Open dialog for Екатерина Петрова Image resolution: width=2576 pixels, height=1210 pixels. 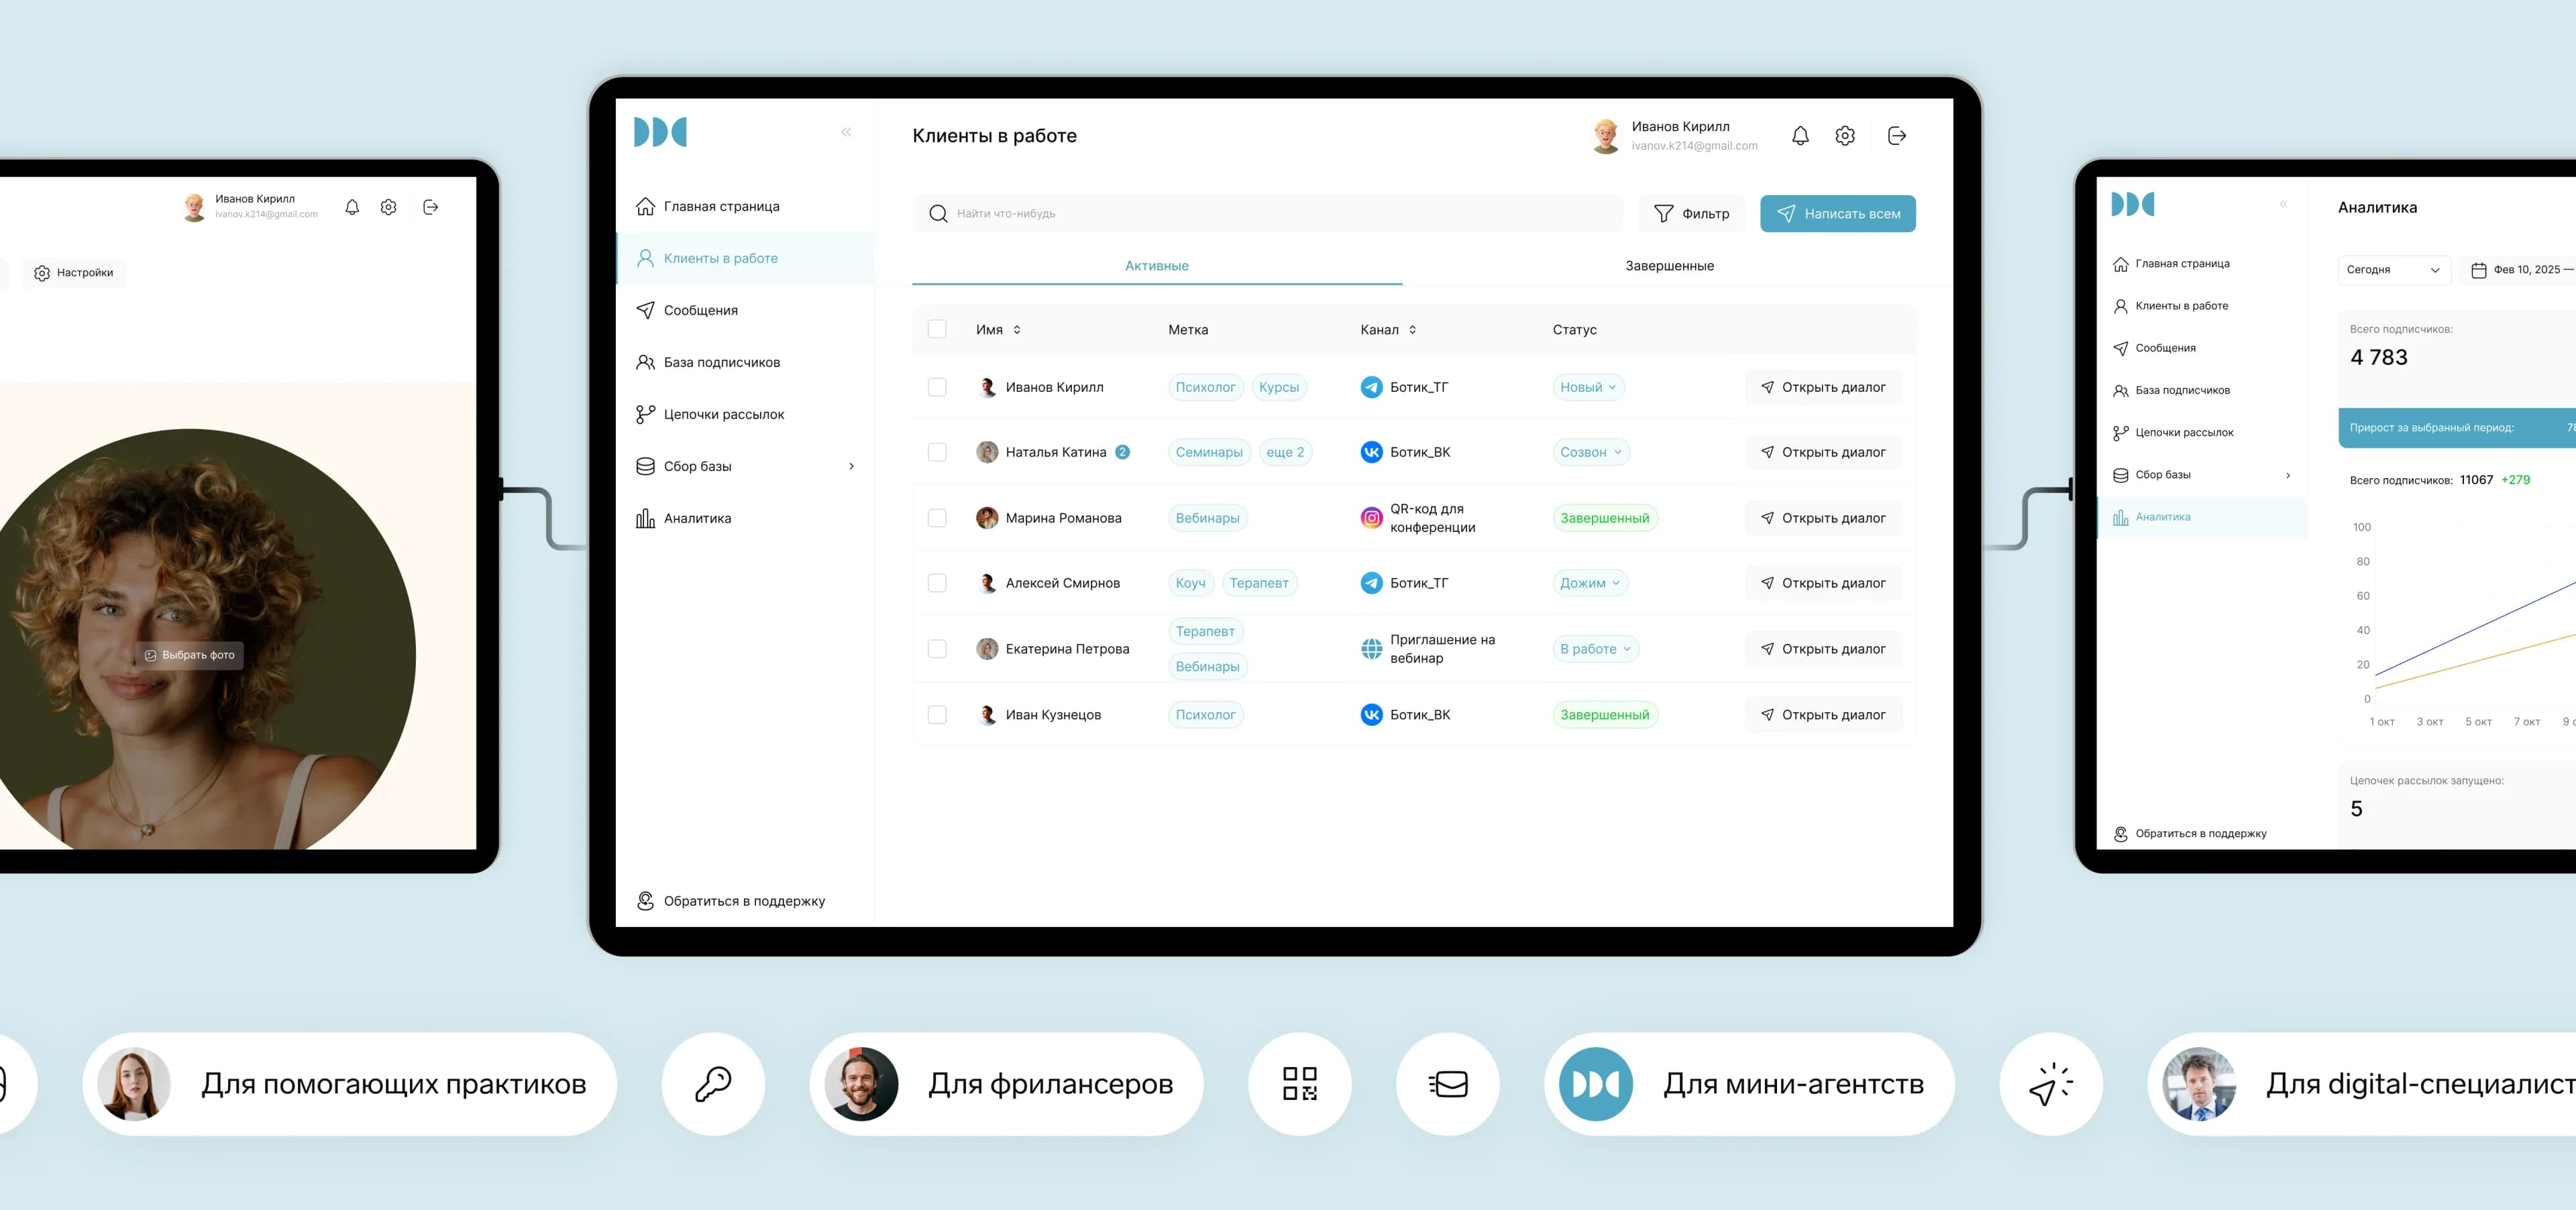tap(1823, 649)
